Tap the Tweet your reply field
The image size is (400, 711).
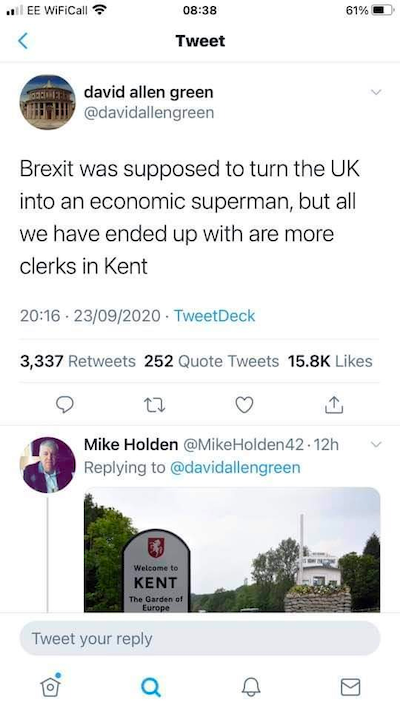(x=200, y=638)
